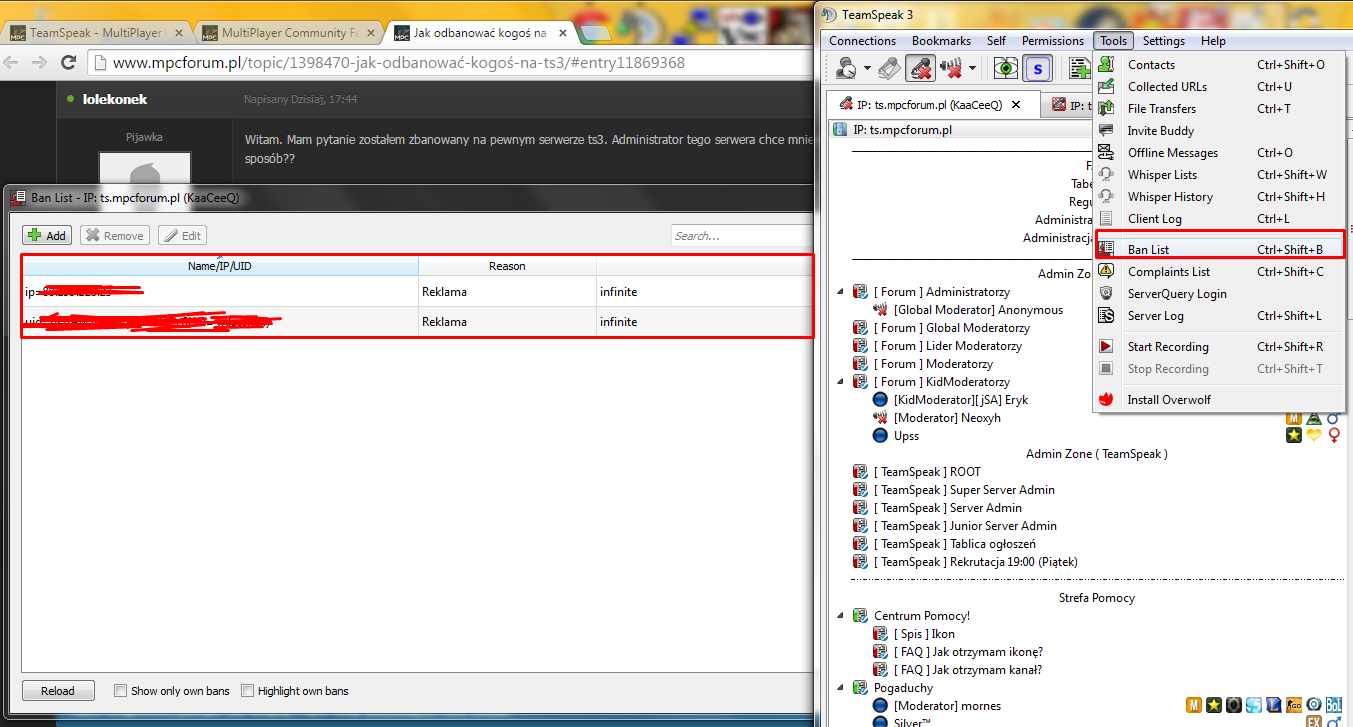The width and height of the screenshot is (1353, 727).
Task: Click the Client Log icon in Tools menu
Action: point(1106,218)
